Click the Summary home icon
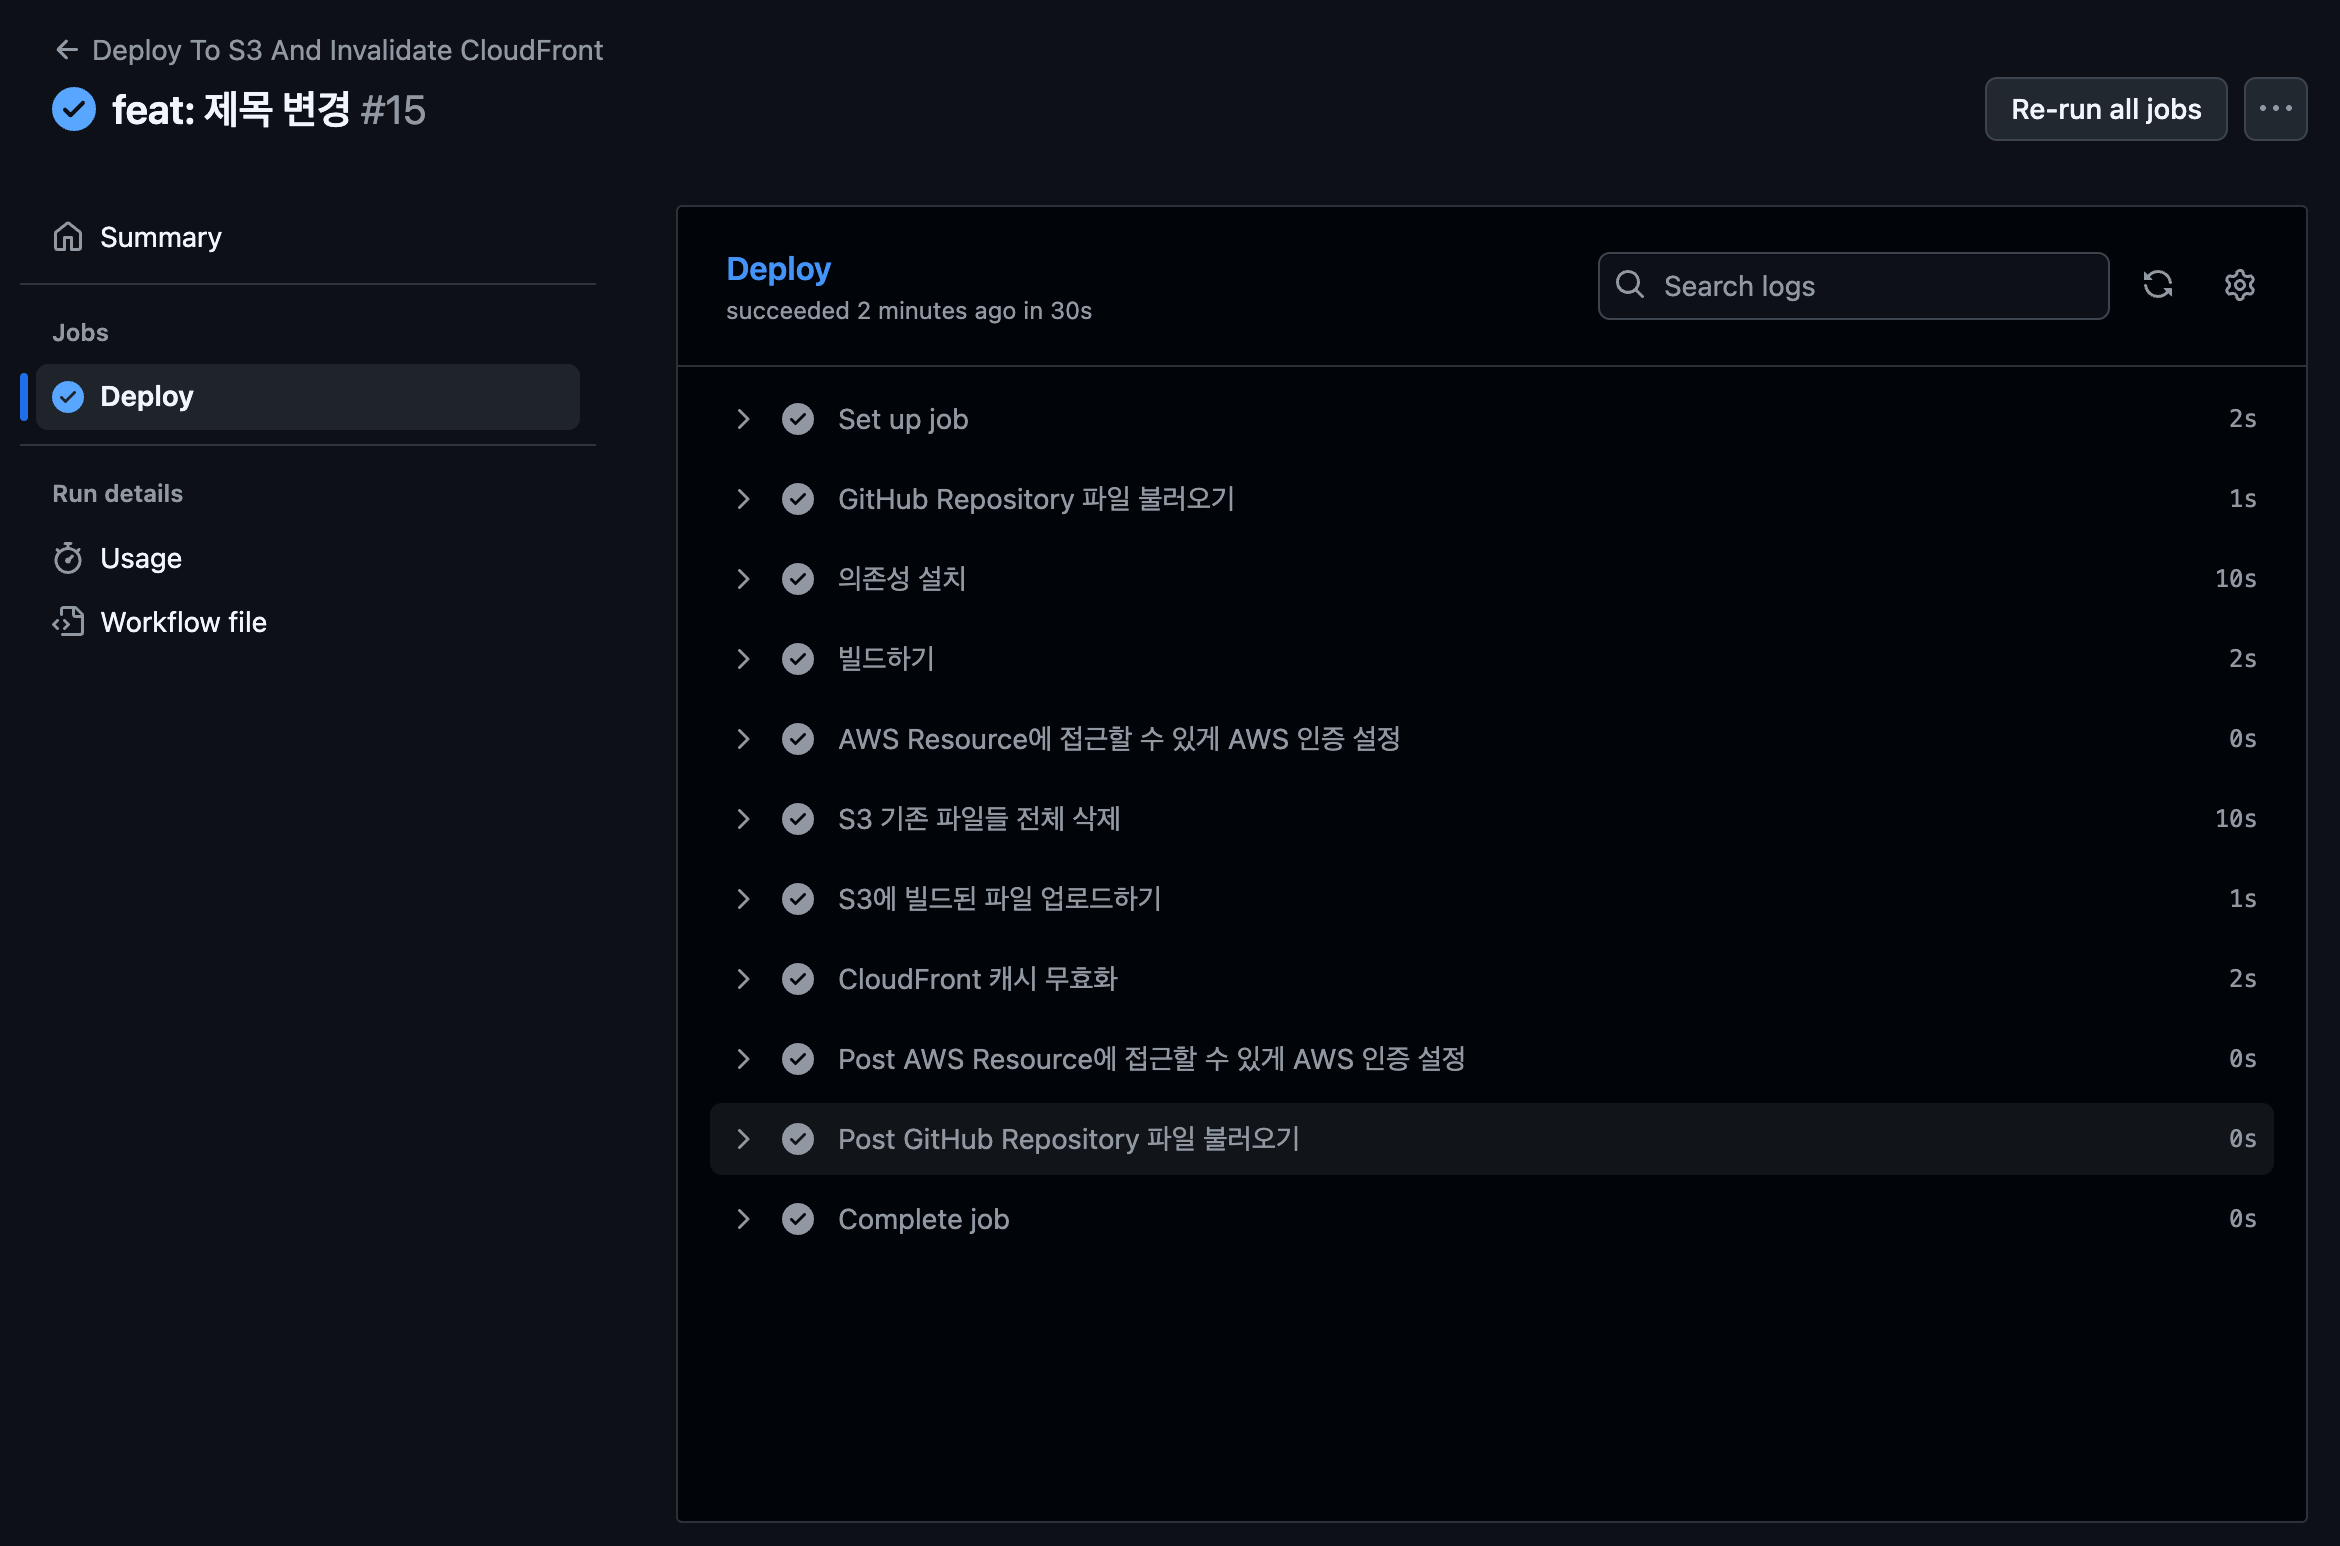2340x1546 pixels. click(x=68, y=237)
